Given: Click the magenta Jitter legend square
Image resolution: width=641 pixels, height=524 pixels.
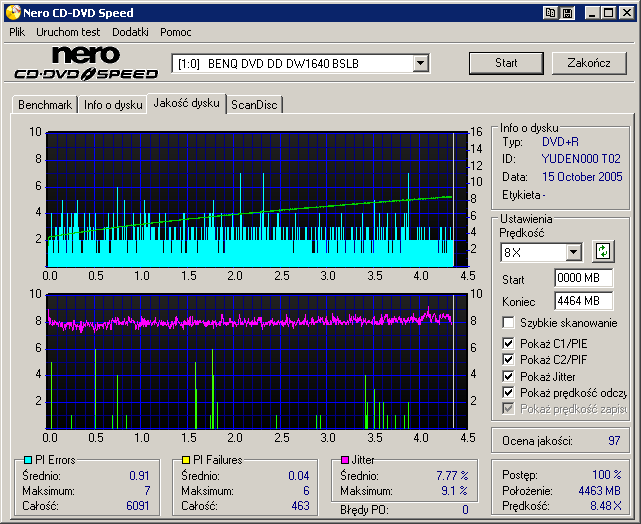Looking at the screenshot, I should pyautogui.click(x=345, y=460).
